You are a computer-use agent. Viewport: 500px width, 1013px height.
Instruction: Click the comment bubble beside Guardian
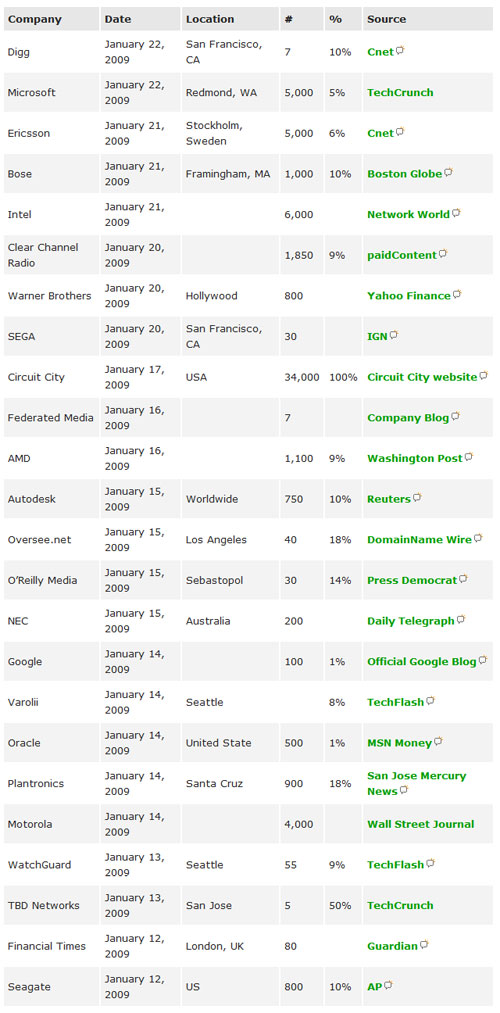(424, 945)
